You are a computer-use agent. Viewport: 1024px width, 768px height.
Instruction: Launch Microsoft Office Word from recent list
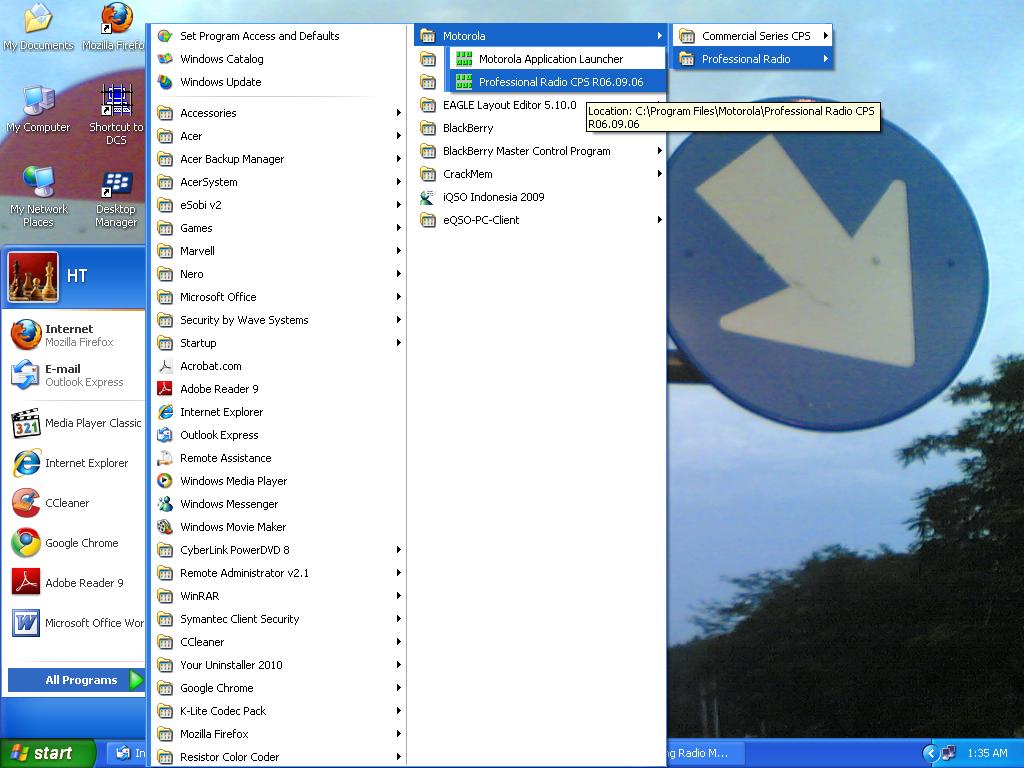point(76,623)
